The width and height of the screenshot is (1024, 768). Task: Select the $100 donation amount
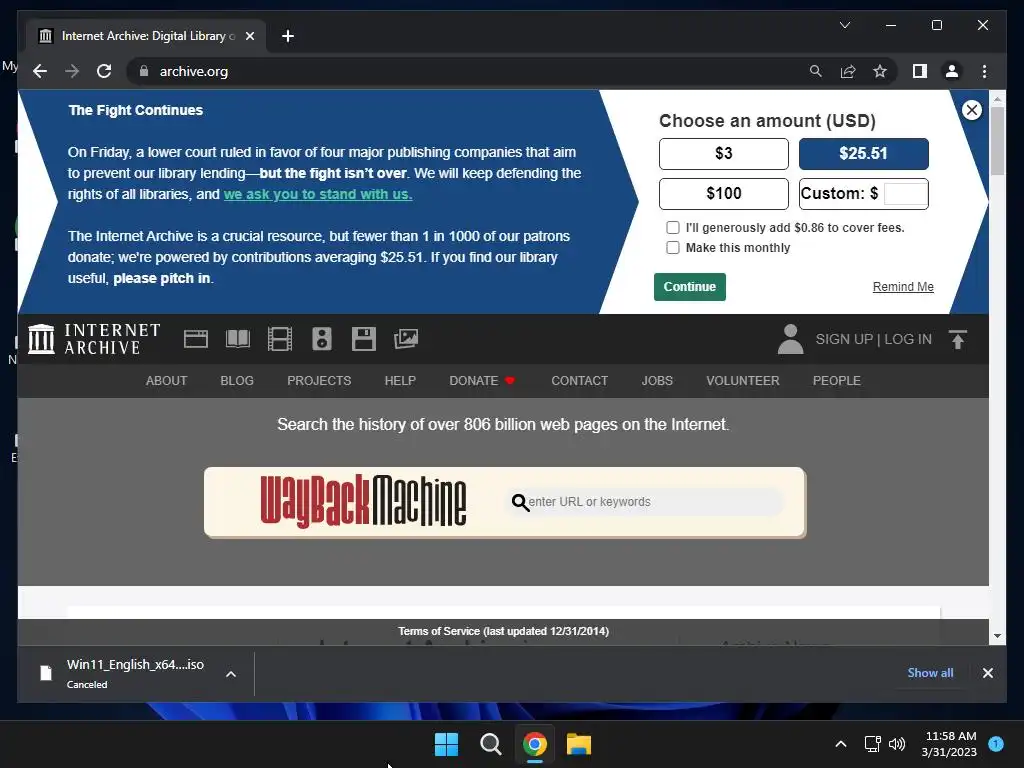click(724, 194)
